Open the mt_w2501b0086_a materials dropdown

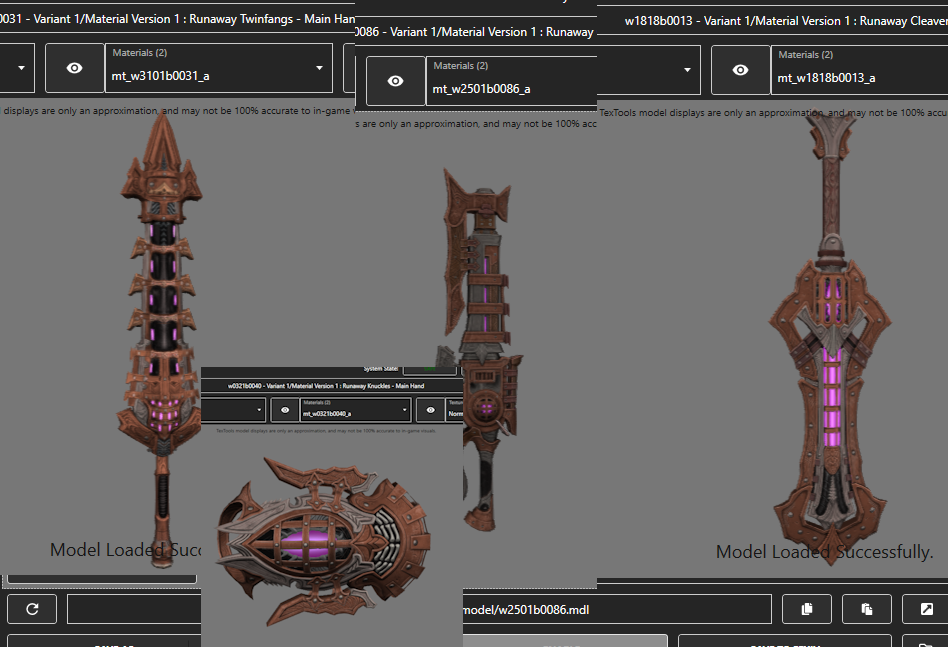click(x=511, y=81)
